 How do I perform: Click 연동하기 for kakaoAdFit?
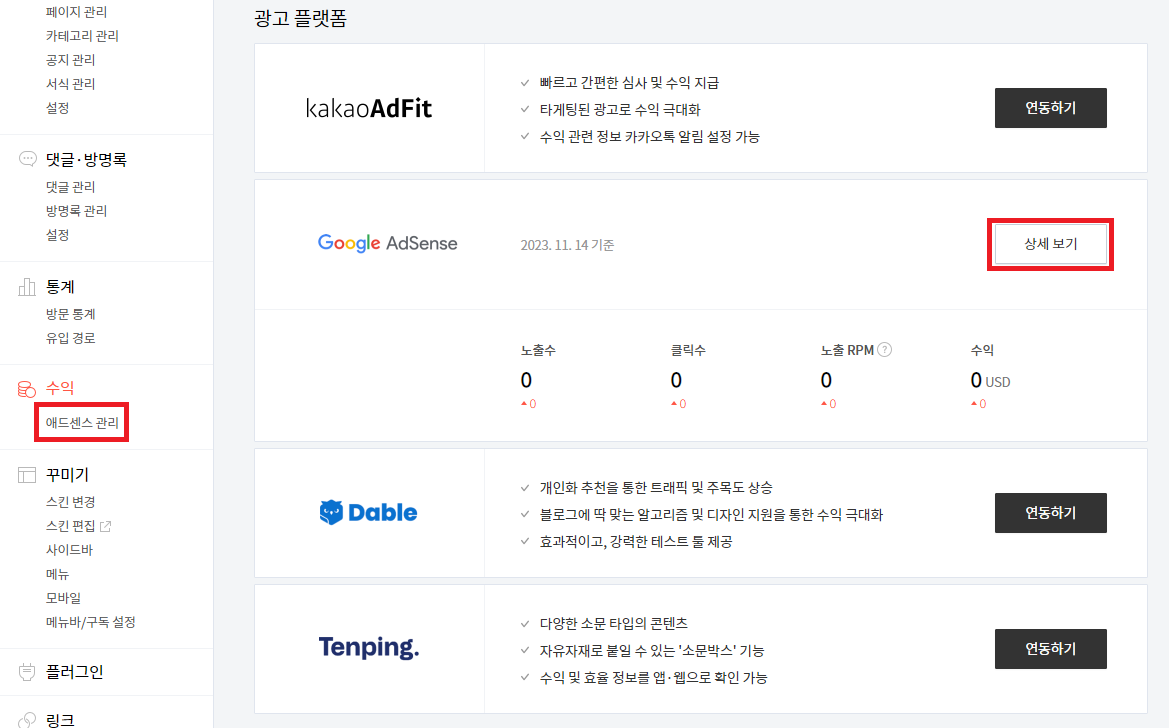[1050, 108]
